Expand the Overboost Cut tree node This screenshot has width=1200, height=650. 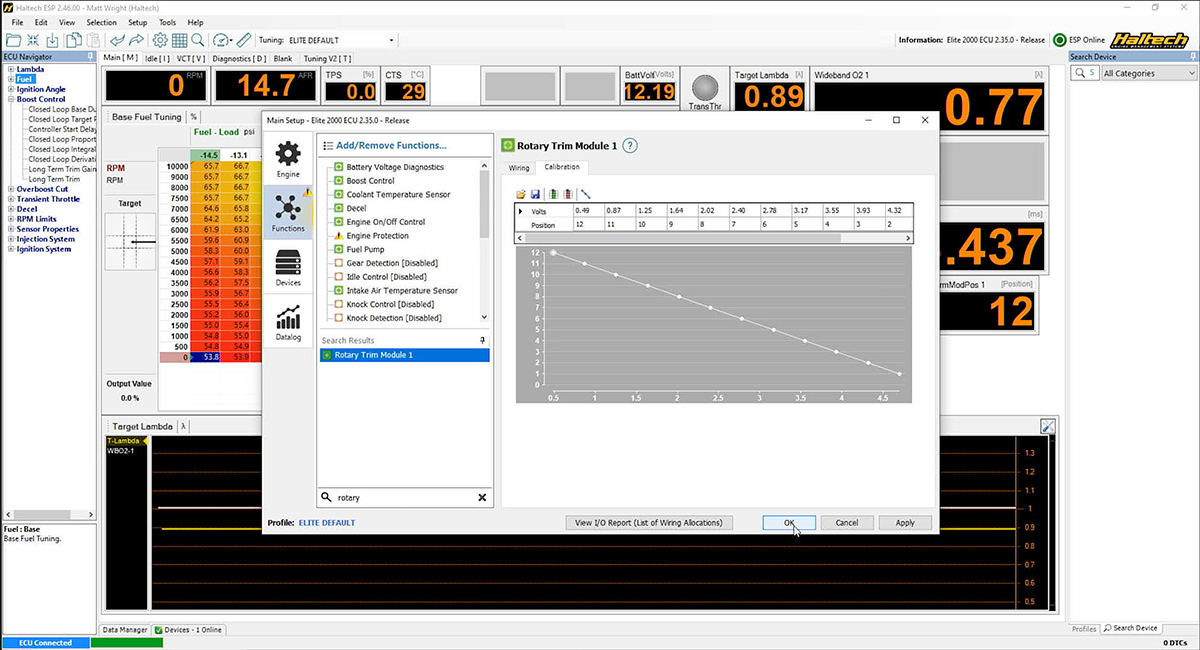[x=10, y=189]
